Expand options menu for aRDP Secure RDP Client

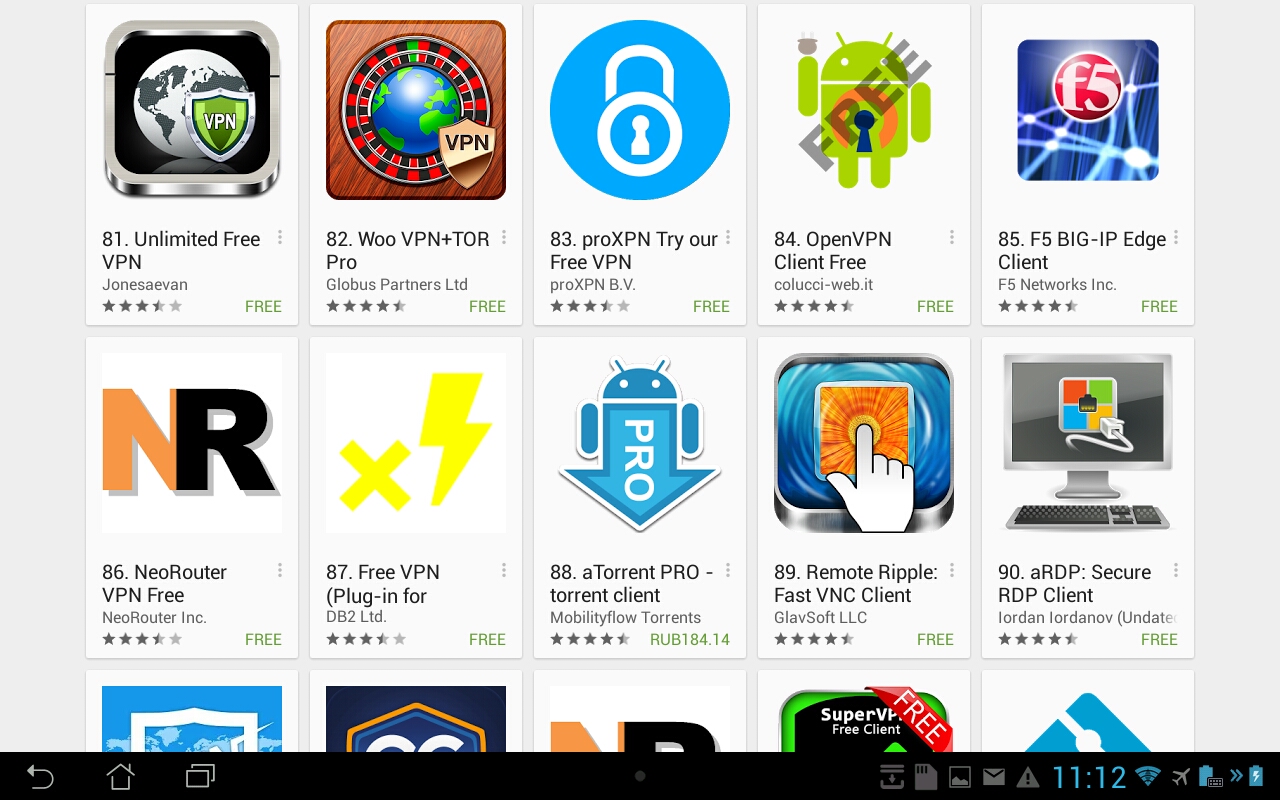[1176, 571]
